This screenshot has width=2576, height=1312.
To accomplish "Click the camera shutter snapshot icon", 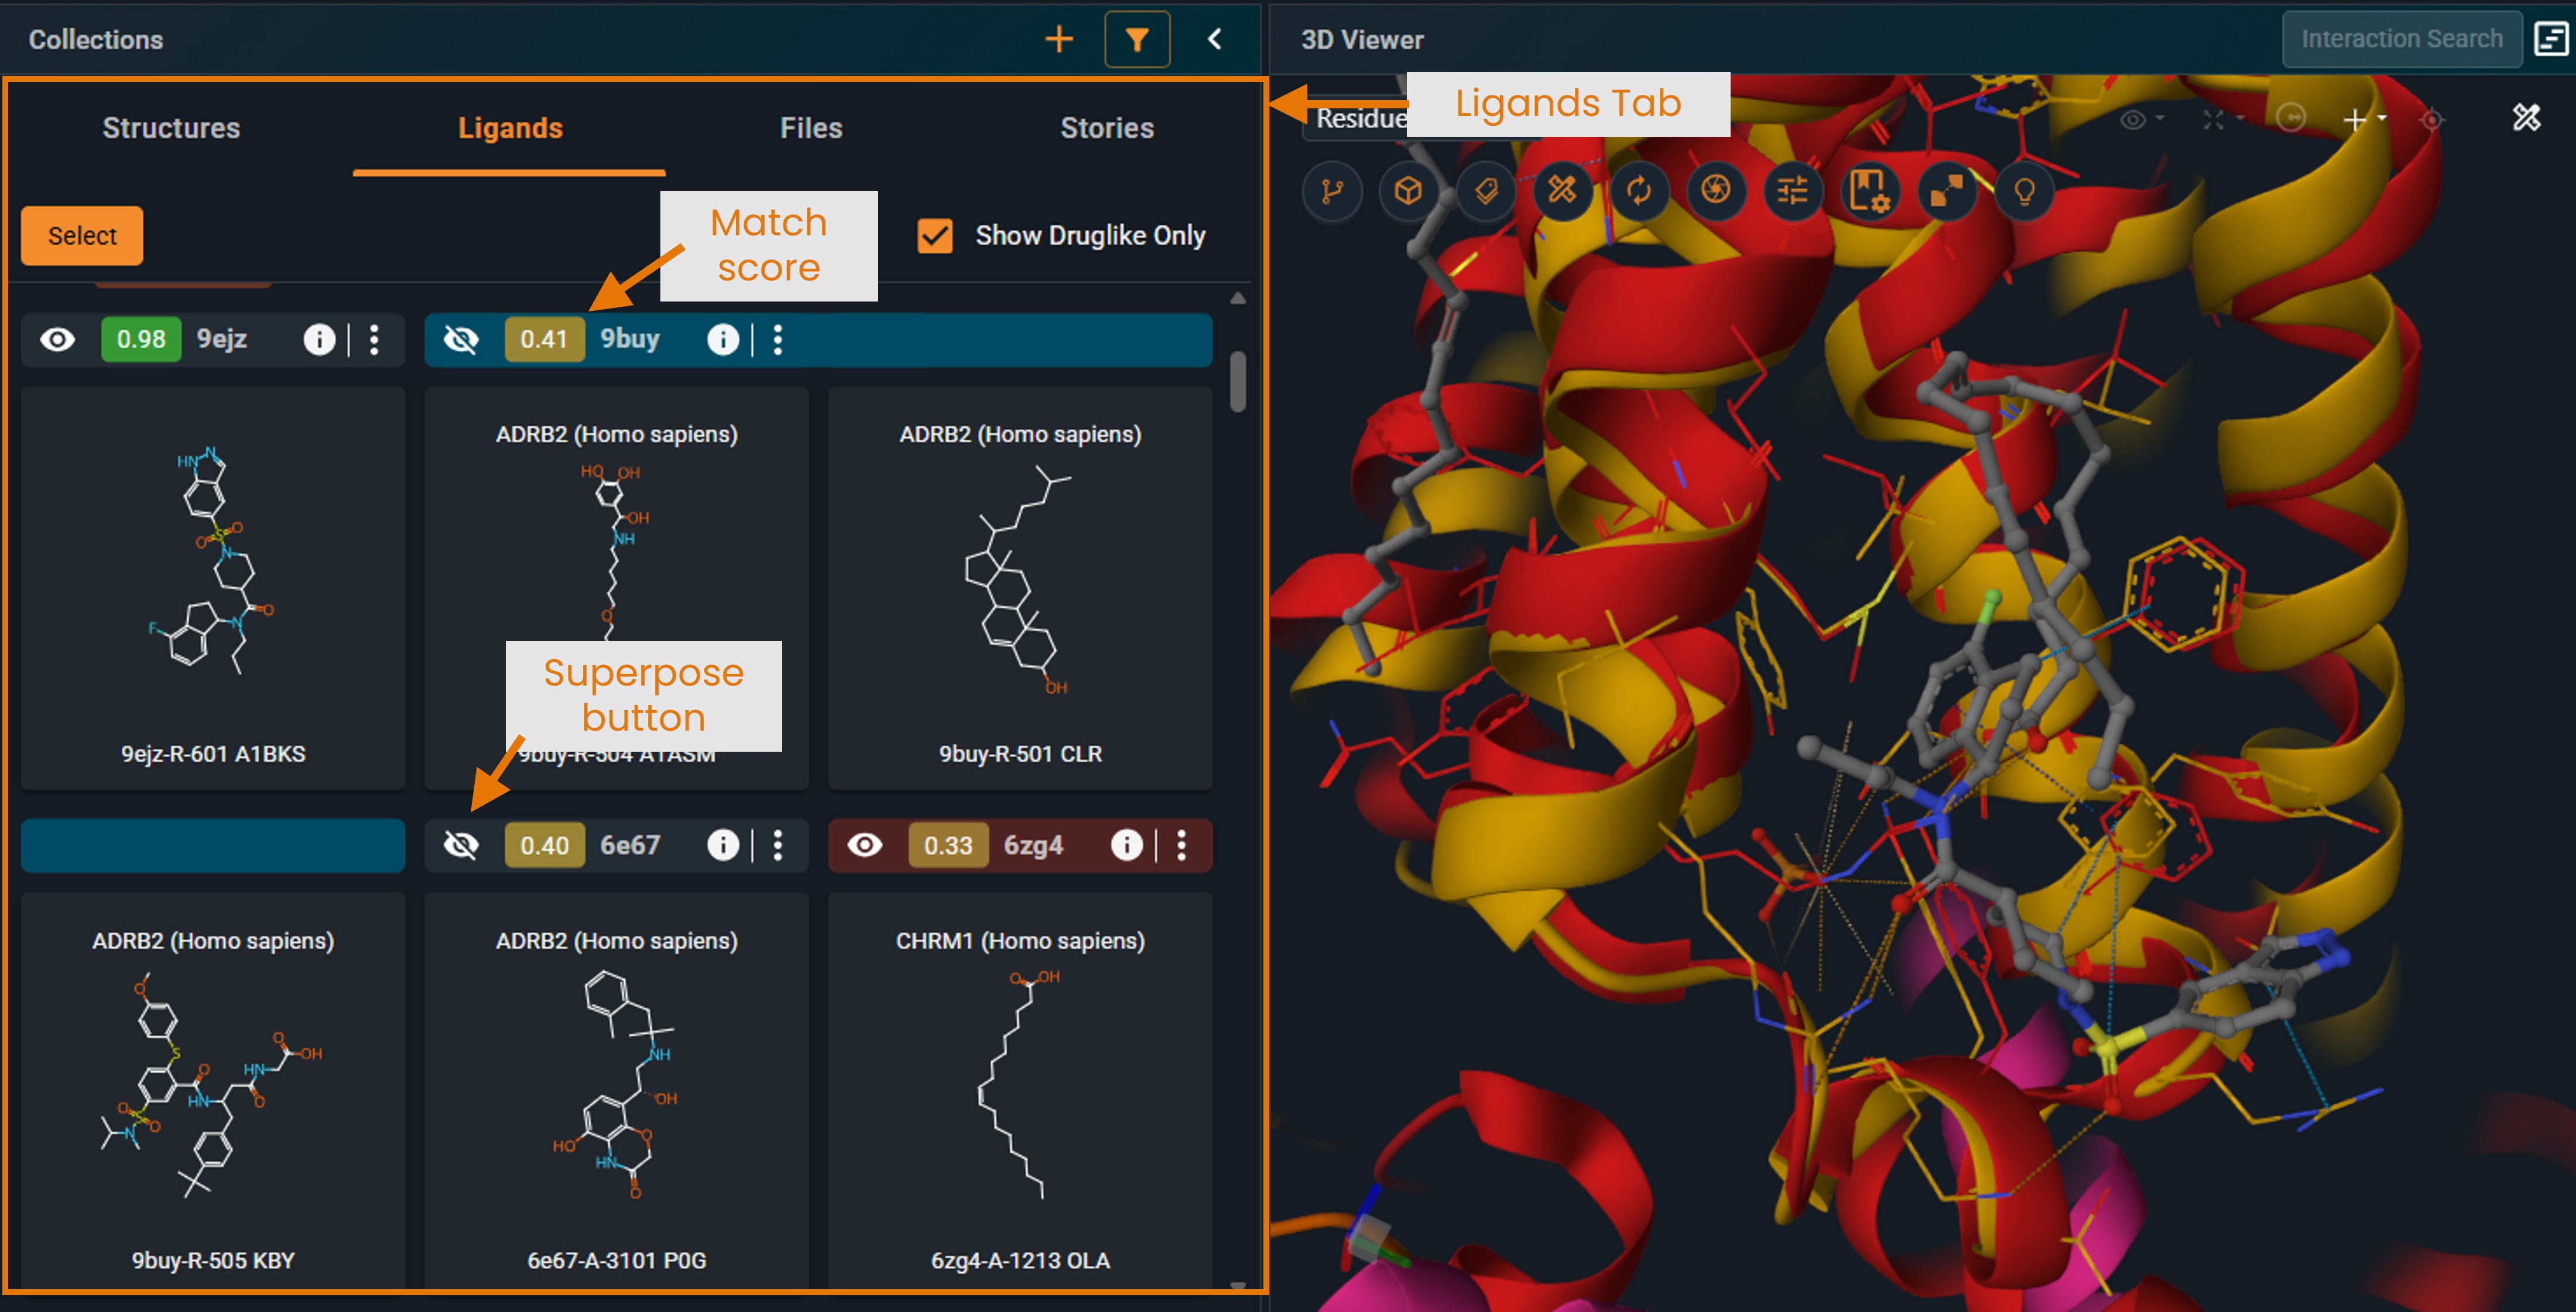I will point(1715,190).
